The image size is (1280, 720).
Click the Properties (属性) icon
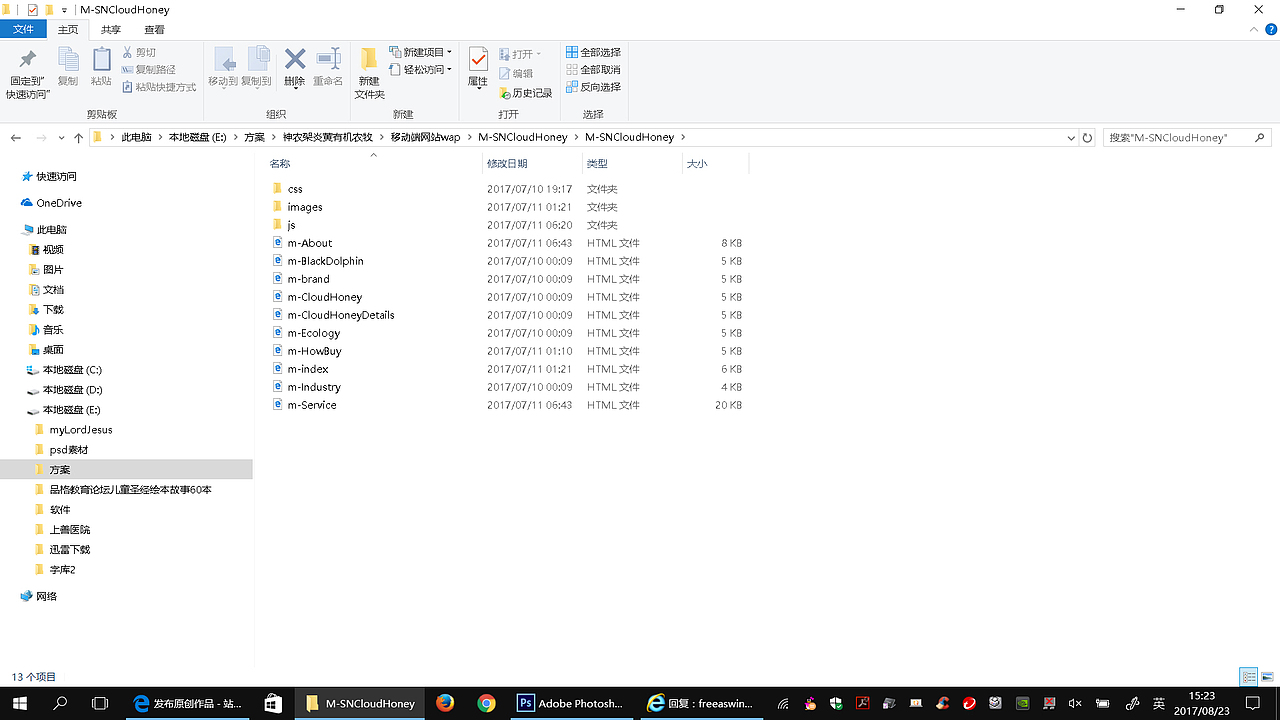(478, 60)
